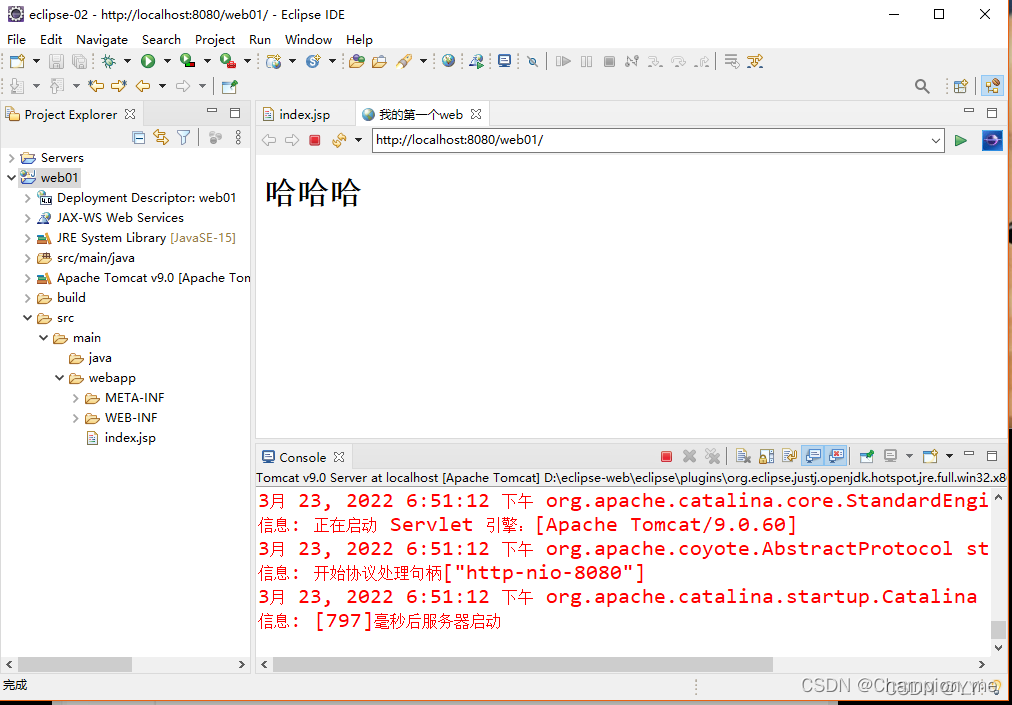Collapse all in Project Explorer
Viewport: 1012px width, 705px height.
tap(138, 137)
